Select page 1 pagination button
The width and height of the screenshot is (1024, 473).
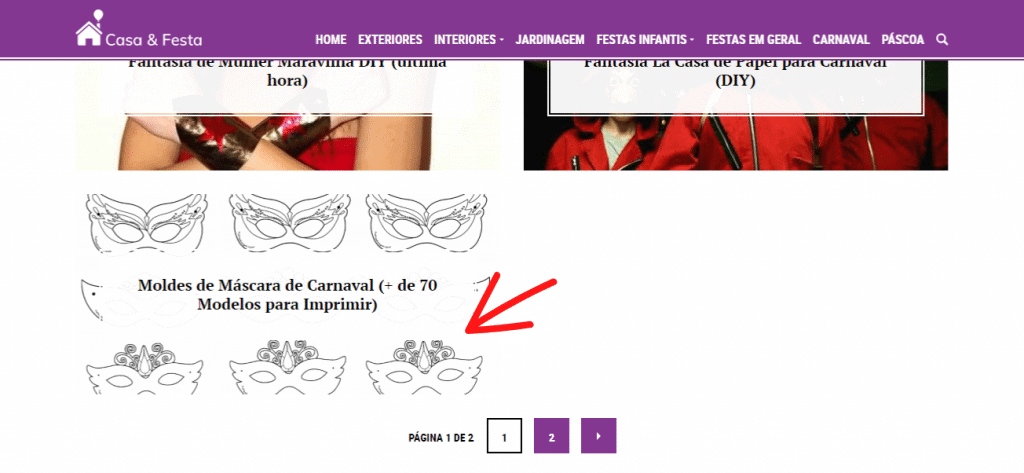[504, 436]
